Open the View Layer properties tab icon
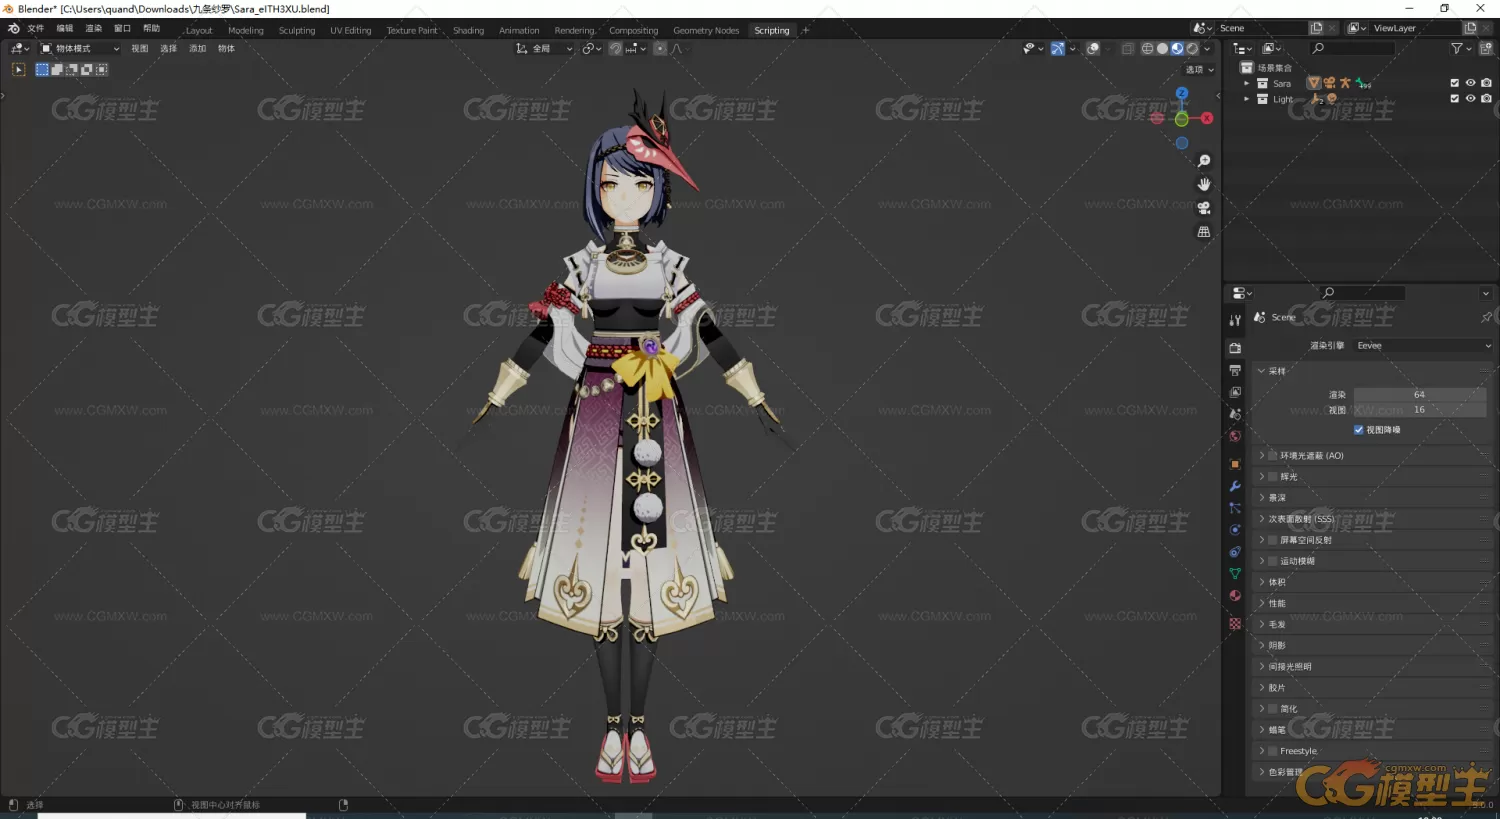Image resolution: width=1500 pixels, height=819 pixels. [x=1235, y=392]
